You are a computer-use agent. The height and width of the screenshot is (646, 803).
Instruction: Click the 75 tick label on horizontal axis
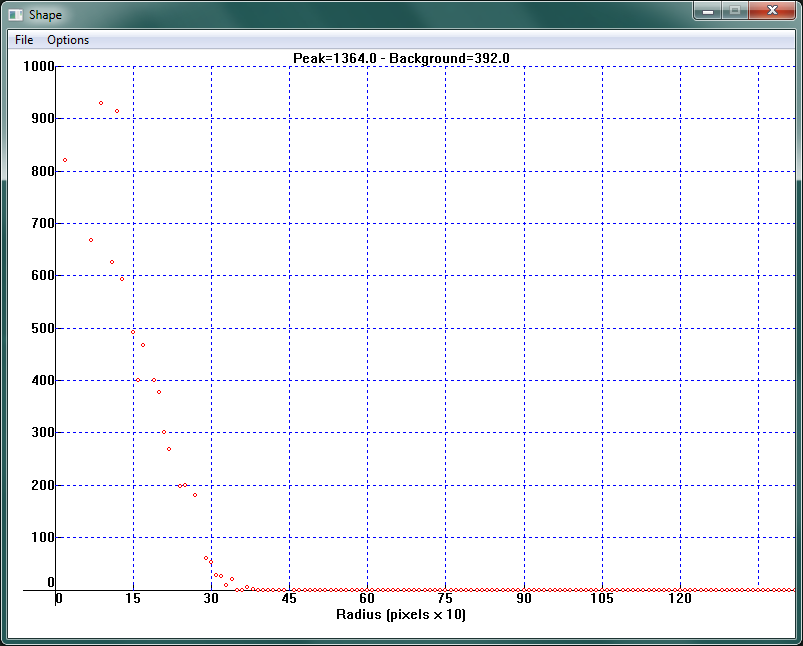446,599
